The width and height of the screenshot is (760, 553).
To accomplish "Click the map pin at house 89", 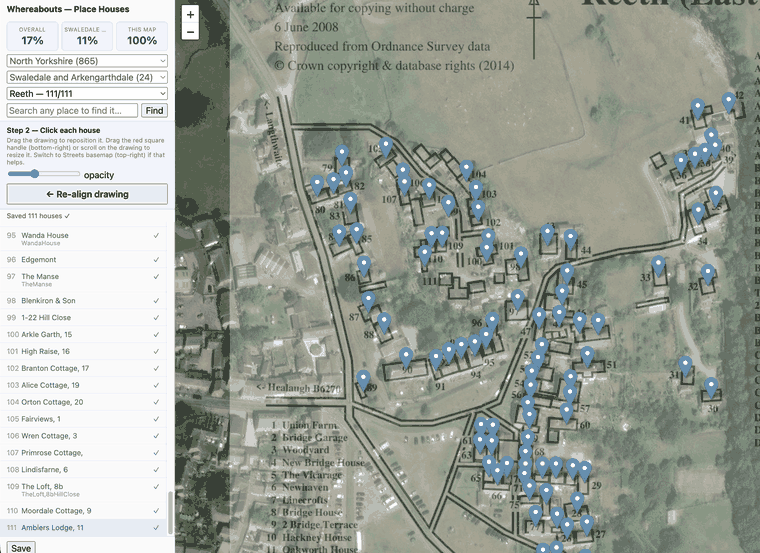I will 364,380.
